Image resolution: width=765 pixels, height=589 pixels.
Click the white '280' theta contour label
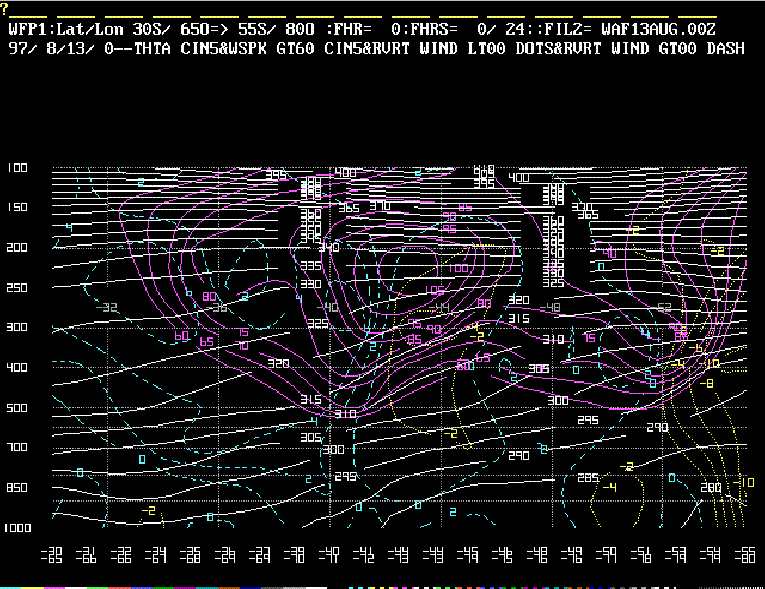(x=711, y=487)
